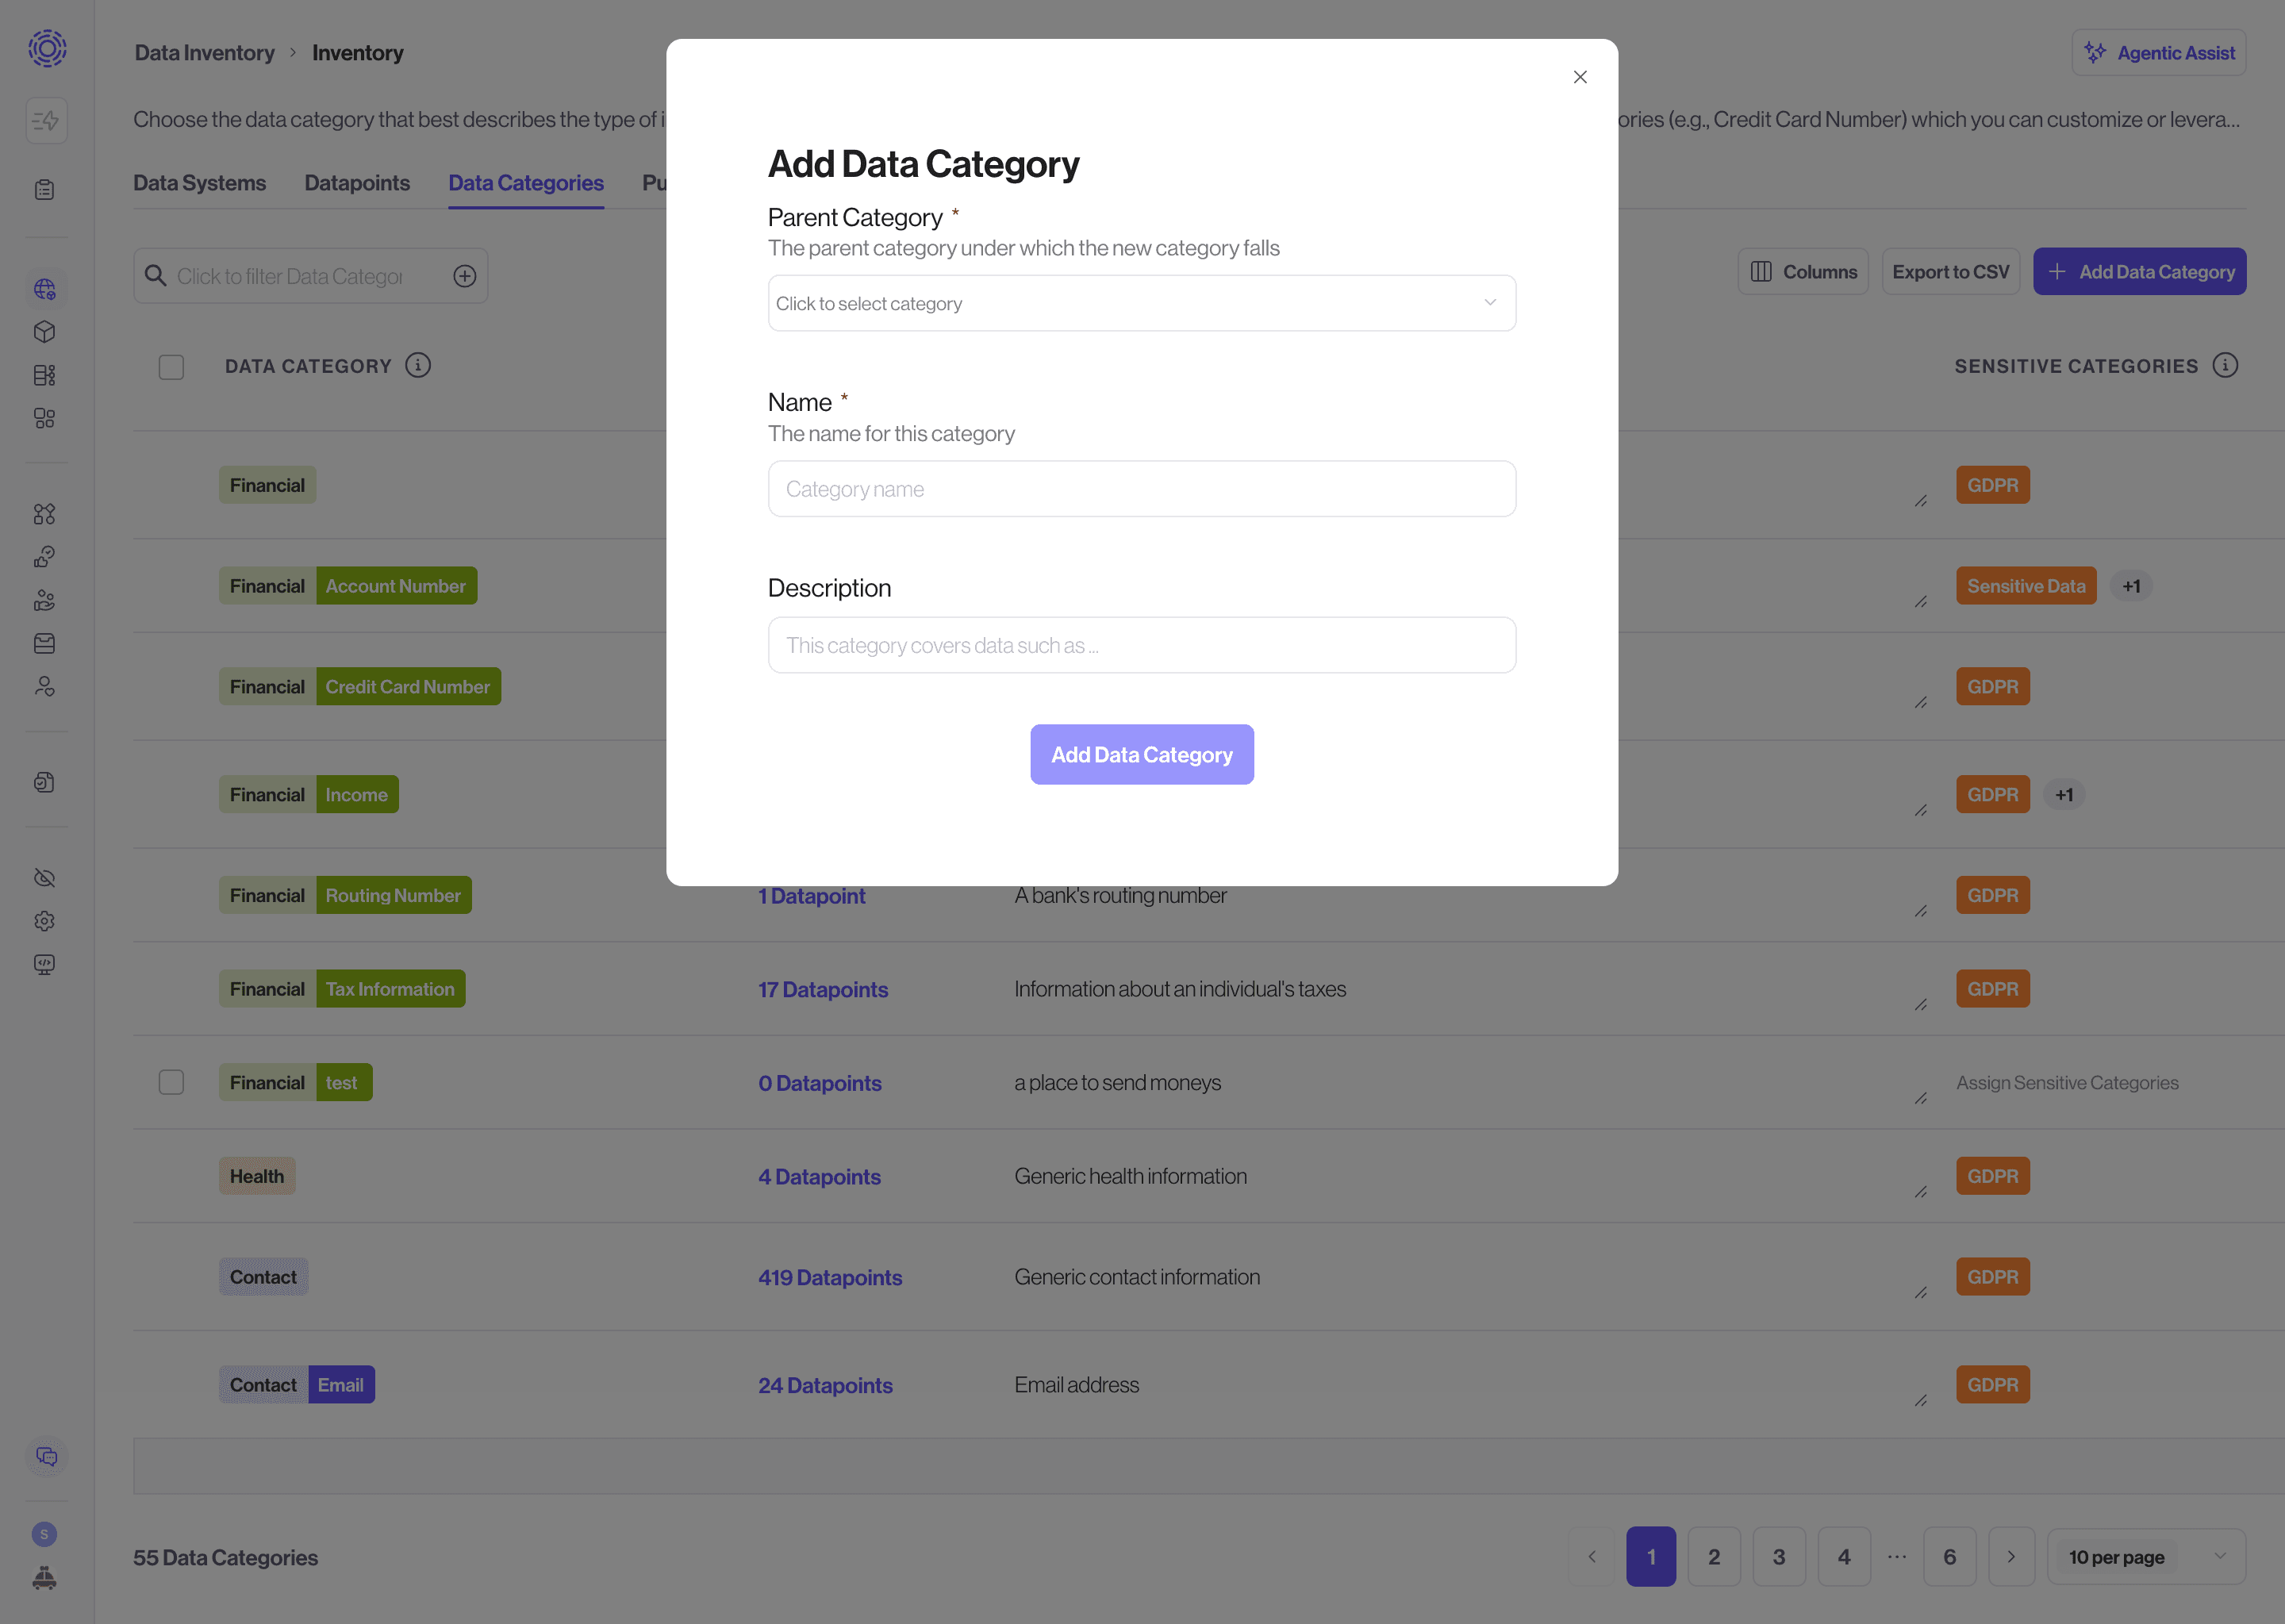
Task: Click the Agentic Assist button
Action: [x=2159, y=53]
